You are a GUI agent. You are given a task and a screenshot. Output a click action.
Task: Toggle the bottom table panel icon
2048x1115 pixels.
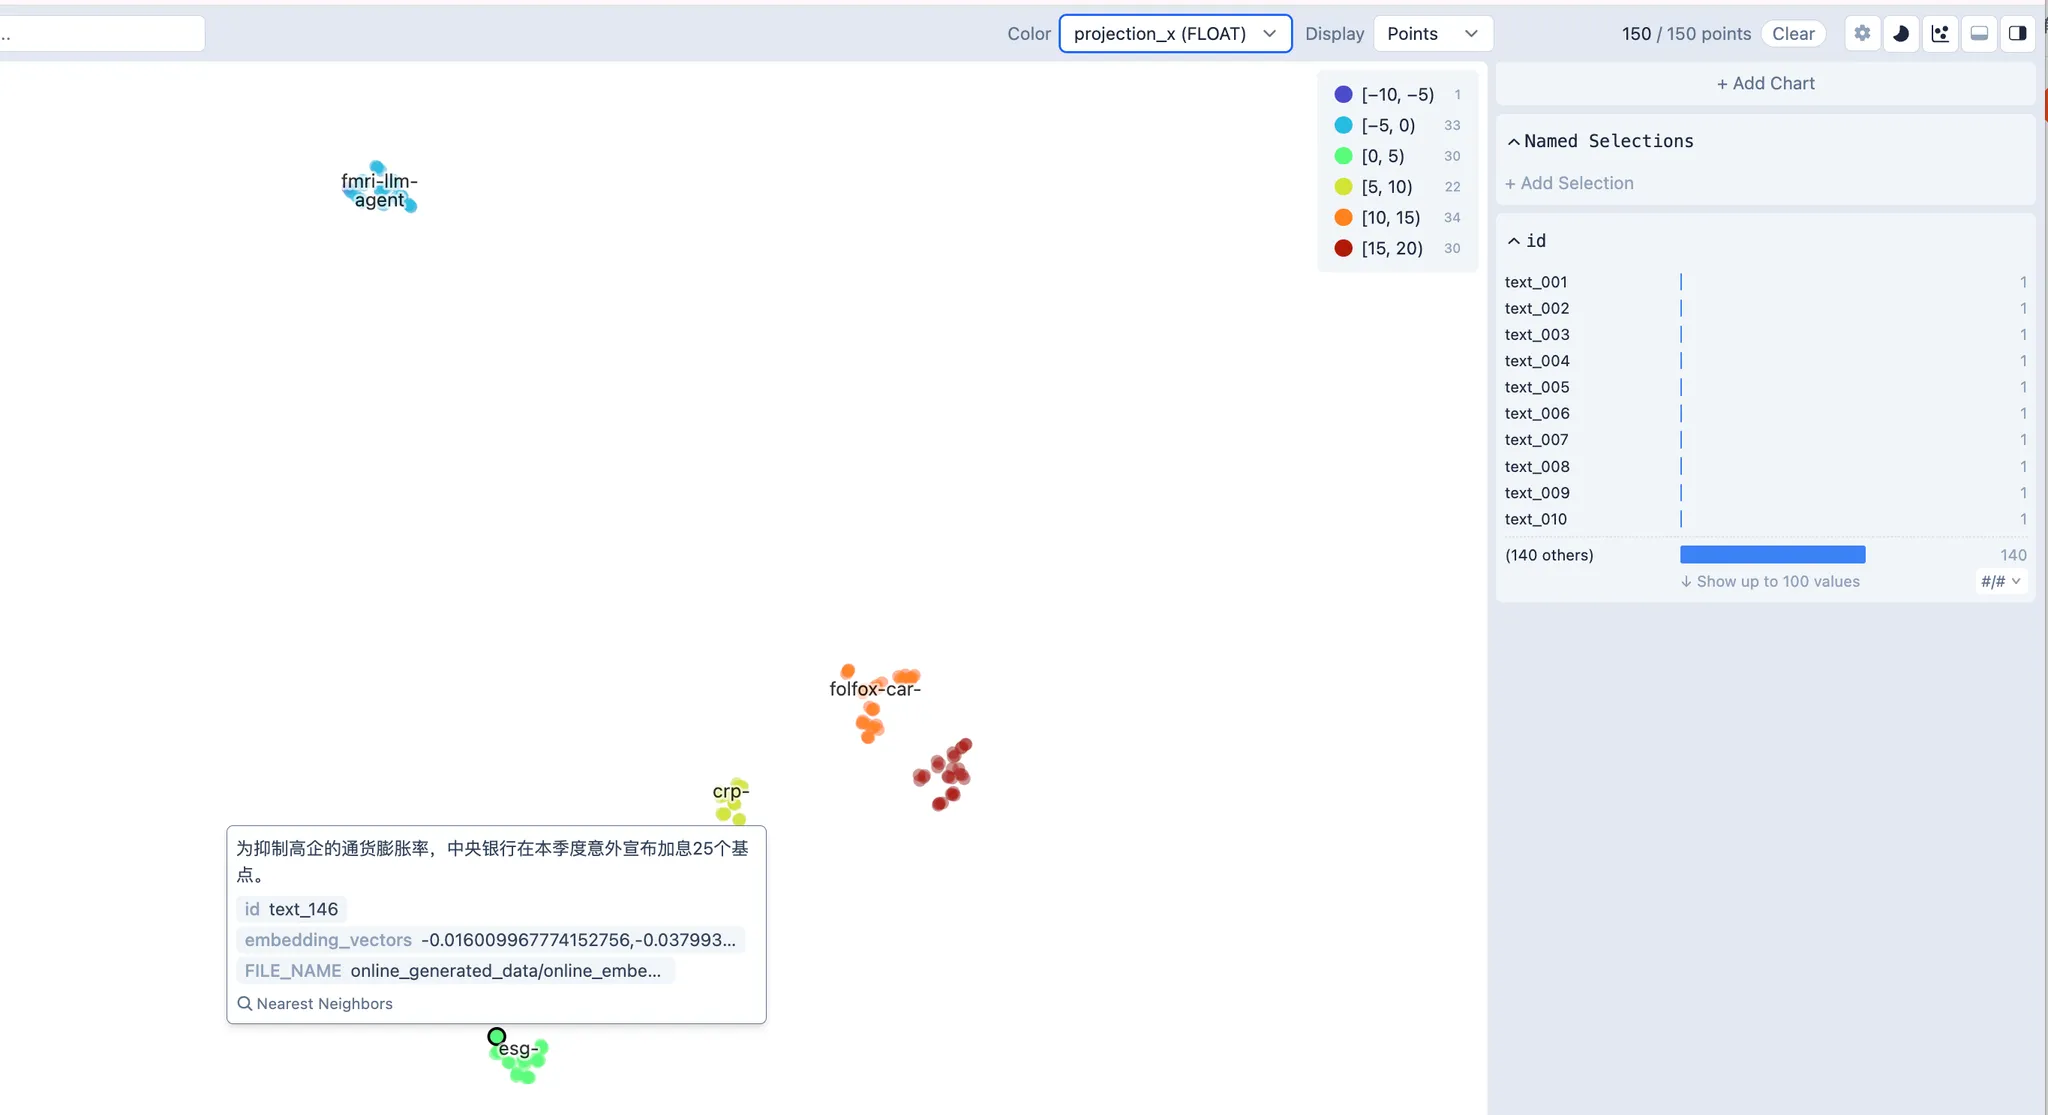[x=1979, y=33]
